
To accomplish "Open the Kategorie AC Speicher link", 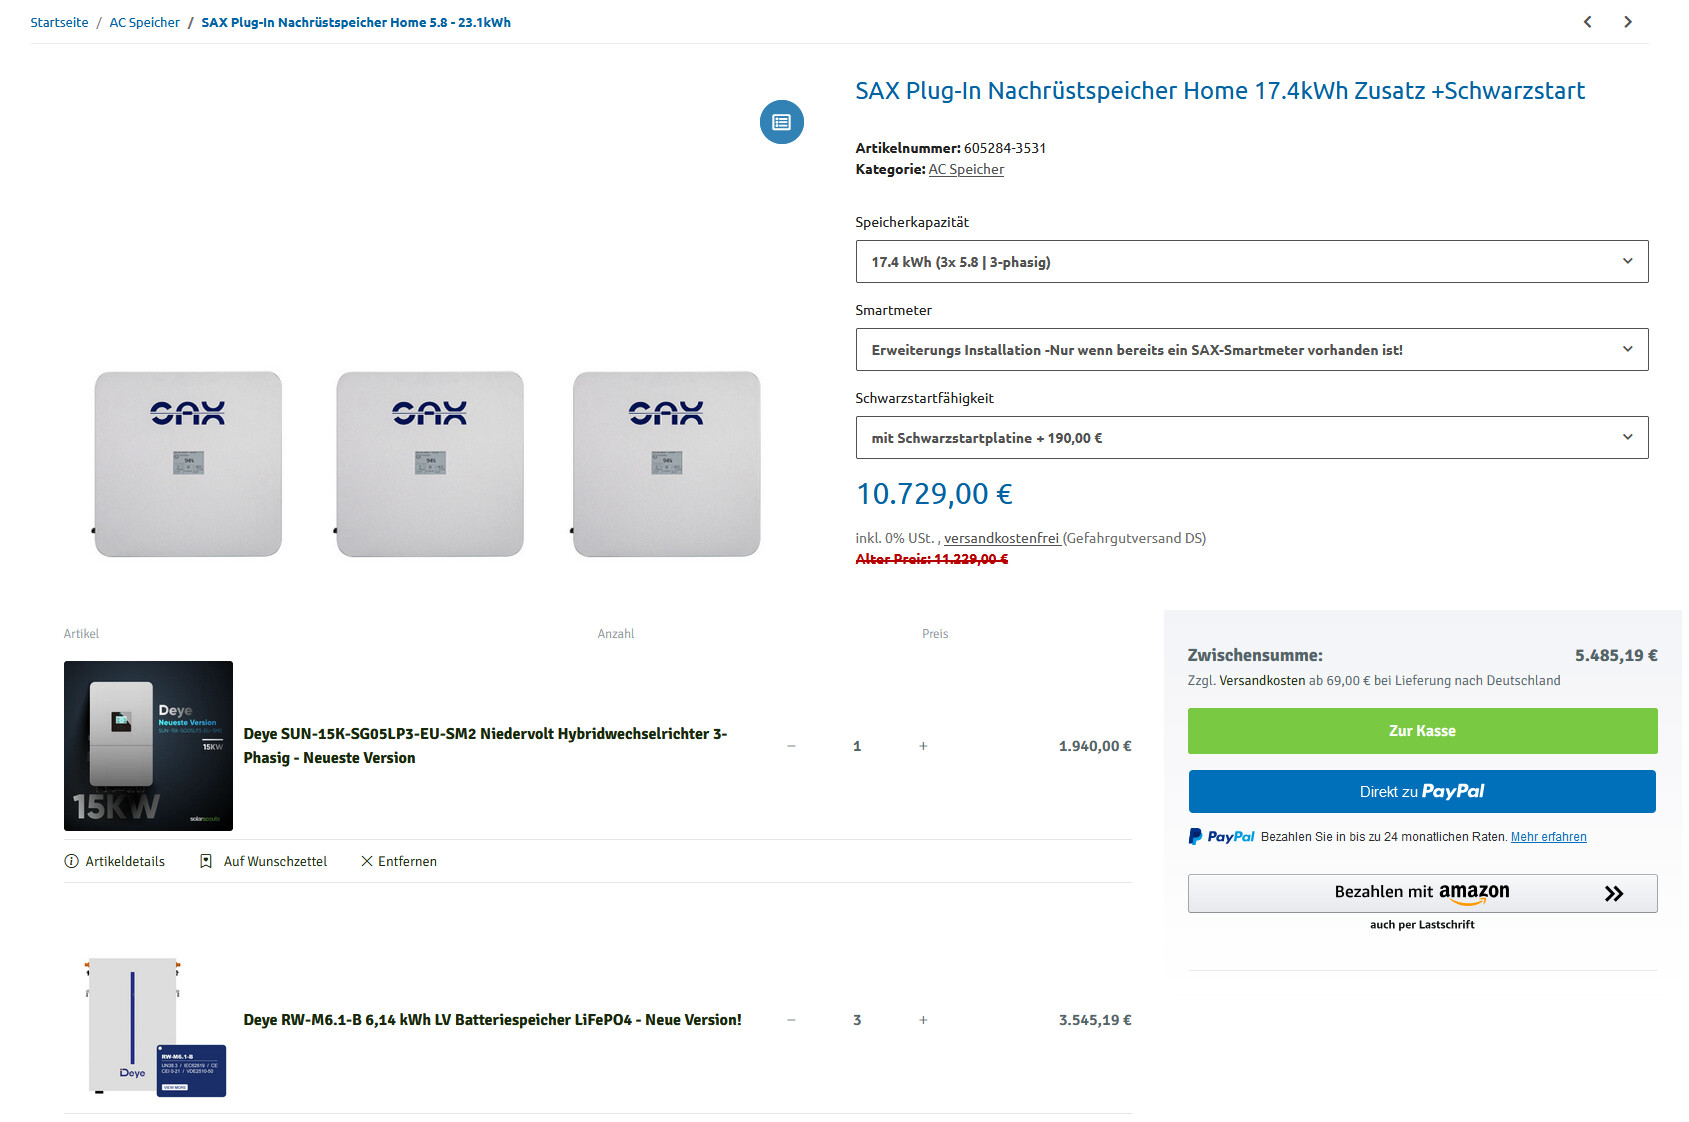I will (966, 169).
